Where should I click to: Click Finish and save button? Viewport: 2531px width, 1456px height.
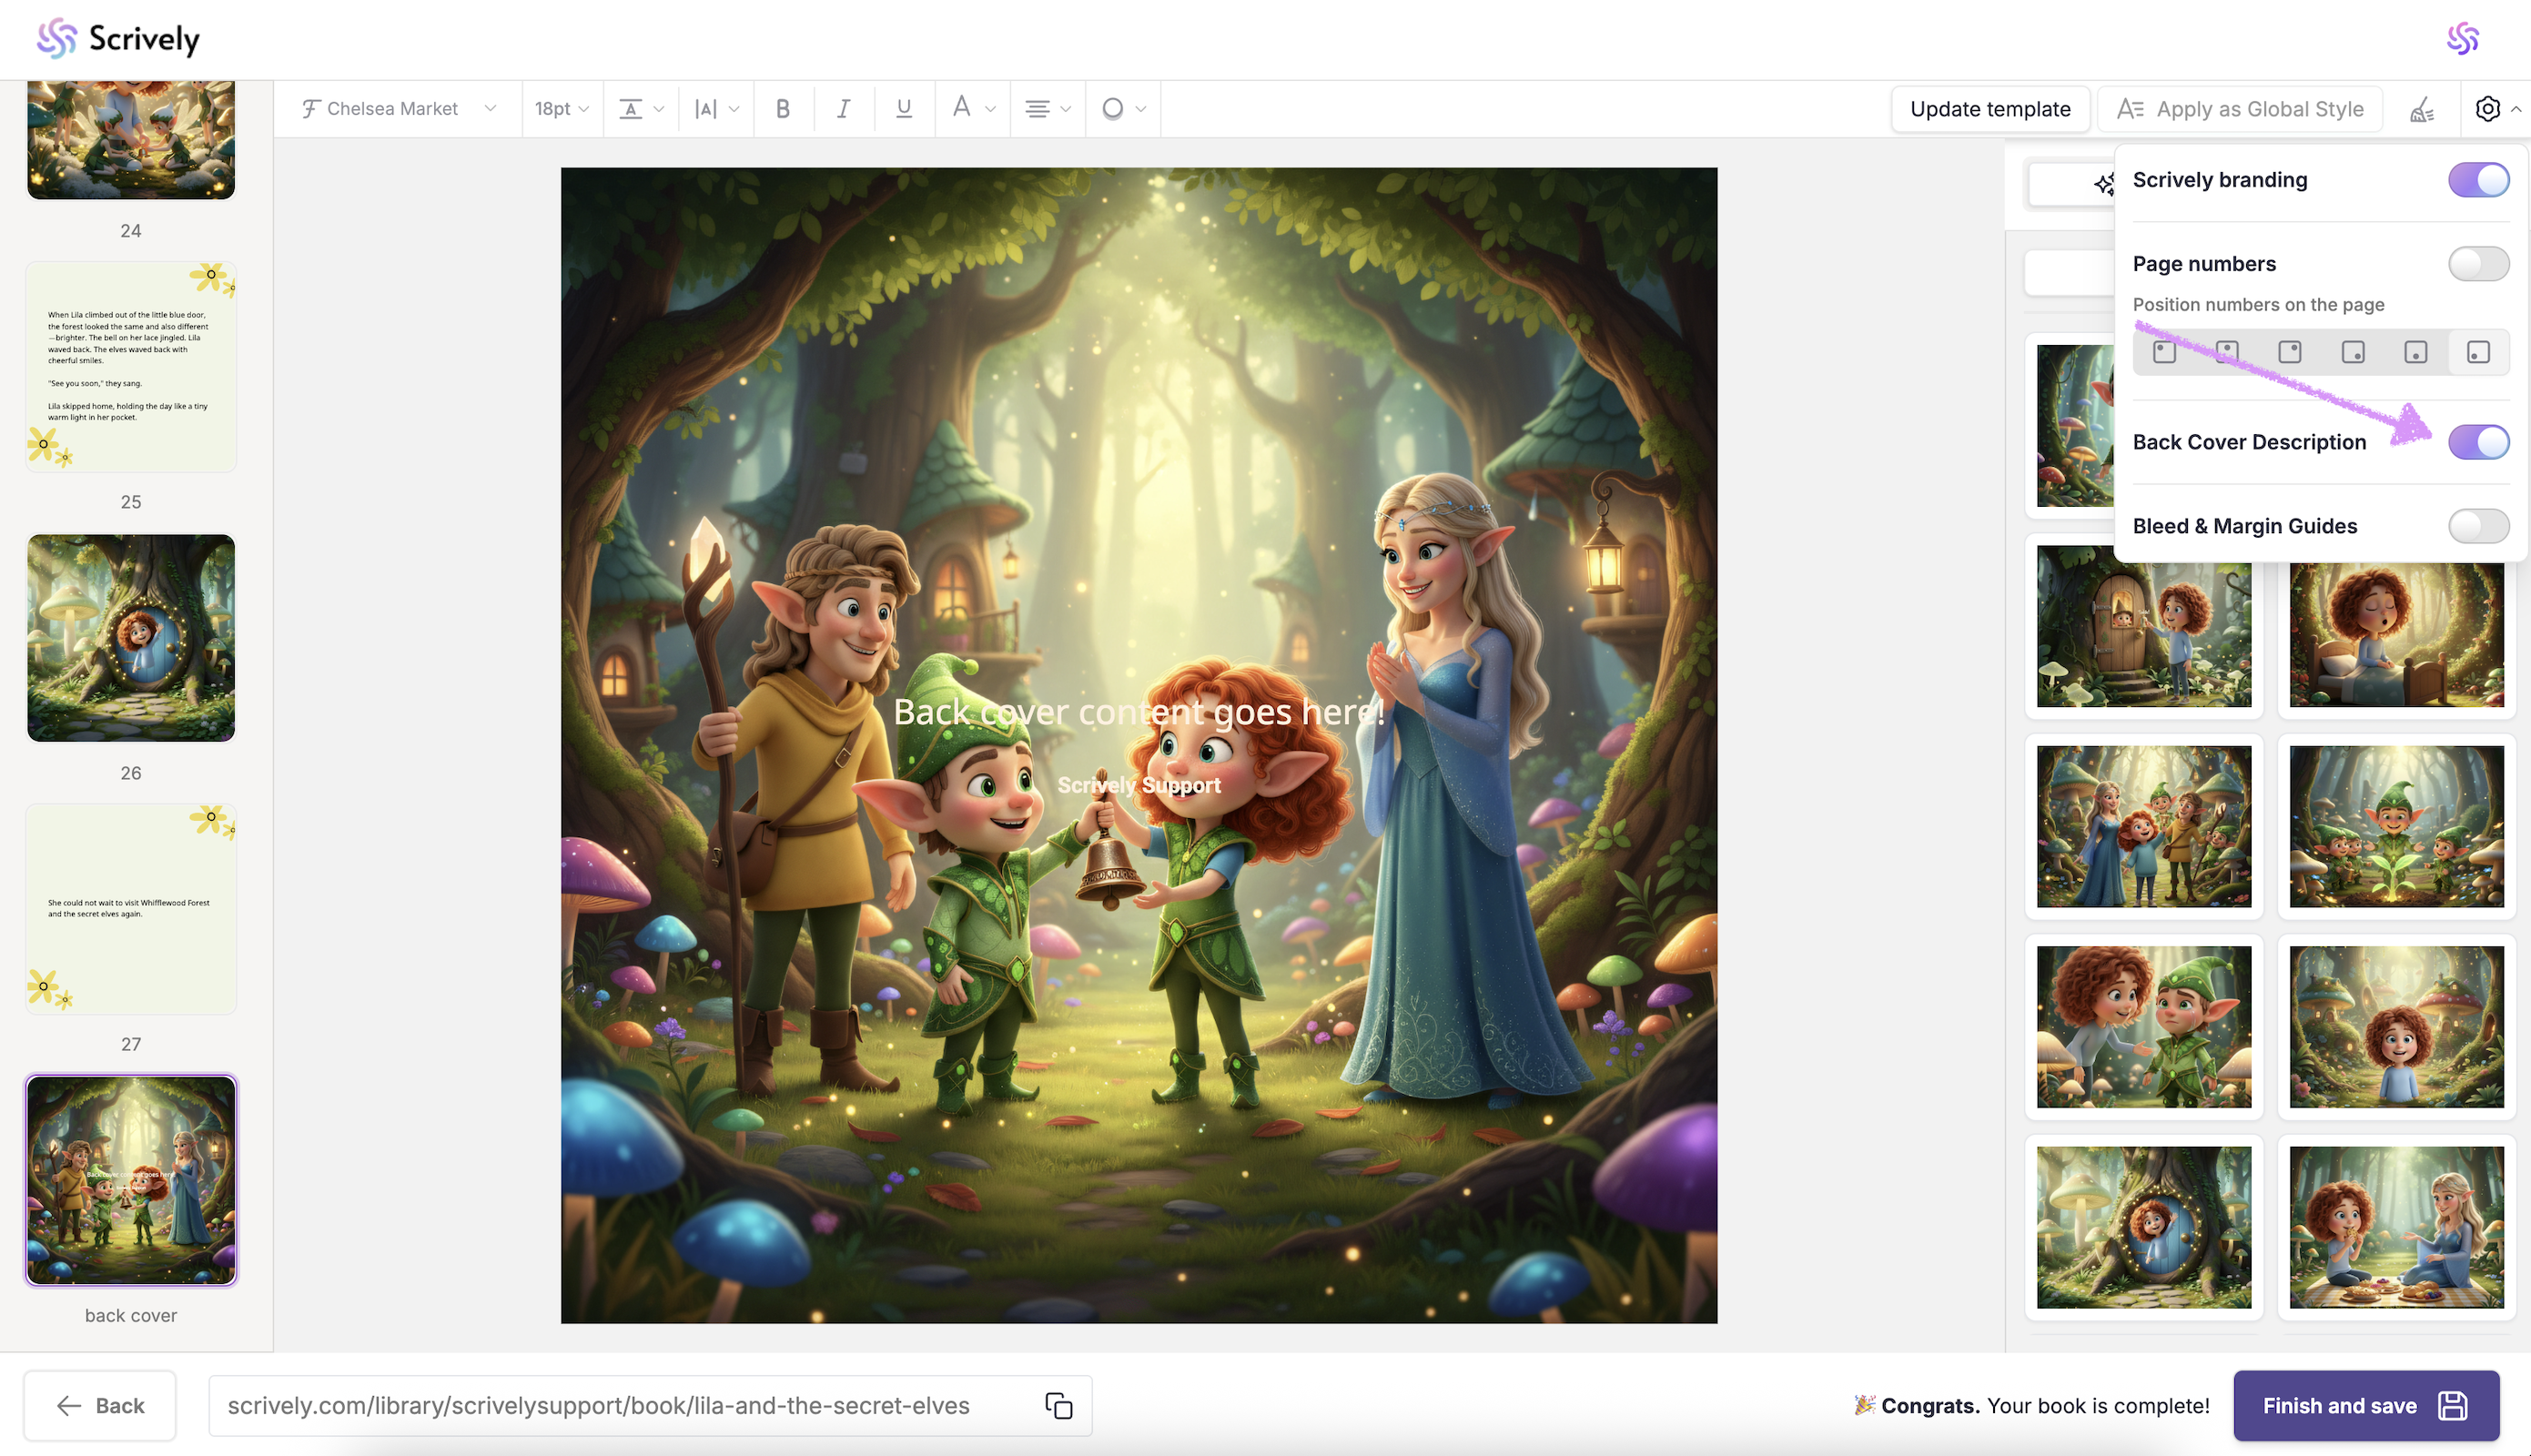coord(2365,1405)
